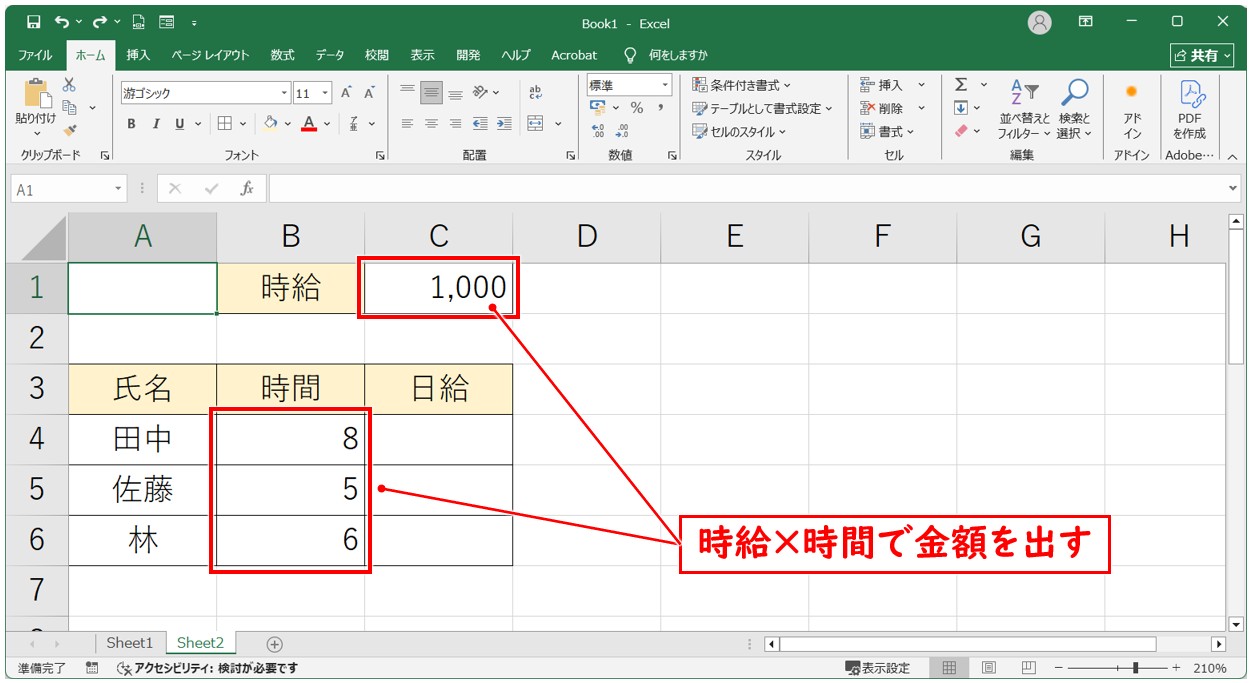
Task: Open the ファイル tab
Action: [x=36, y=55]
